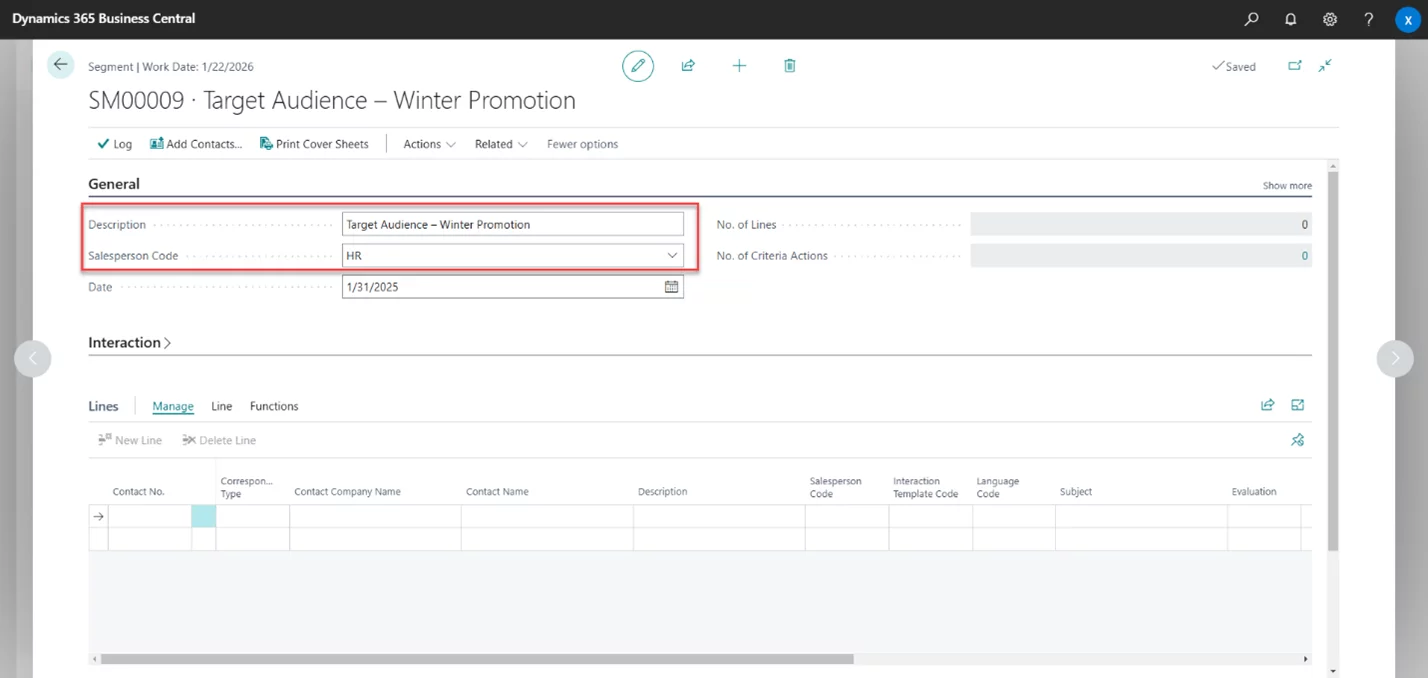Click the Description input field
Screen dimensions: 1428x678
pyautogui.click(x=512, y=225)
